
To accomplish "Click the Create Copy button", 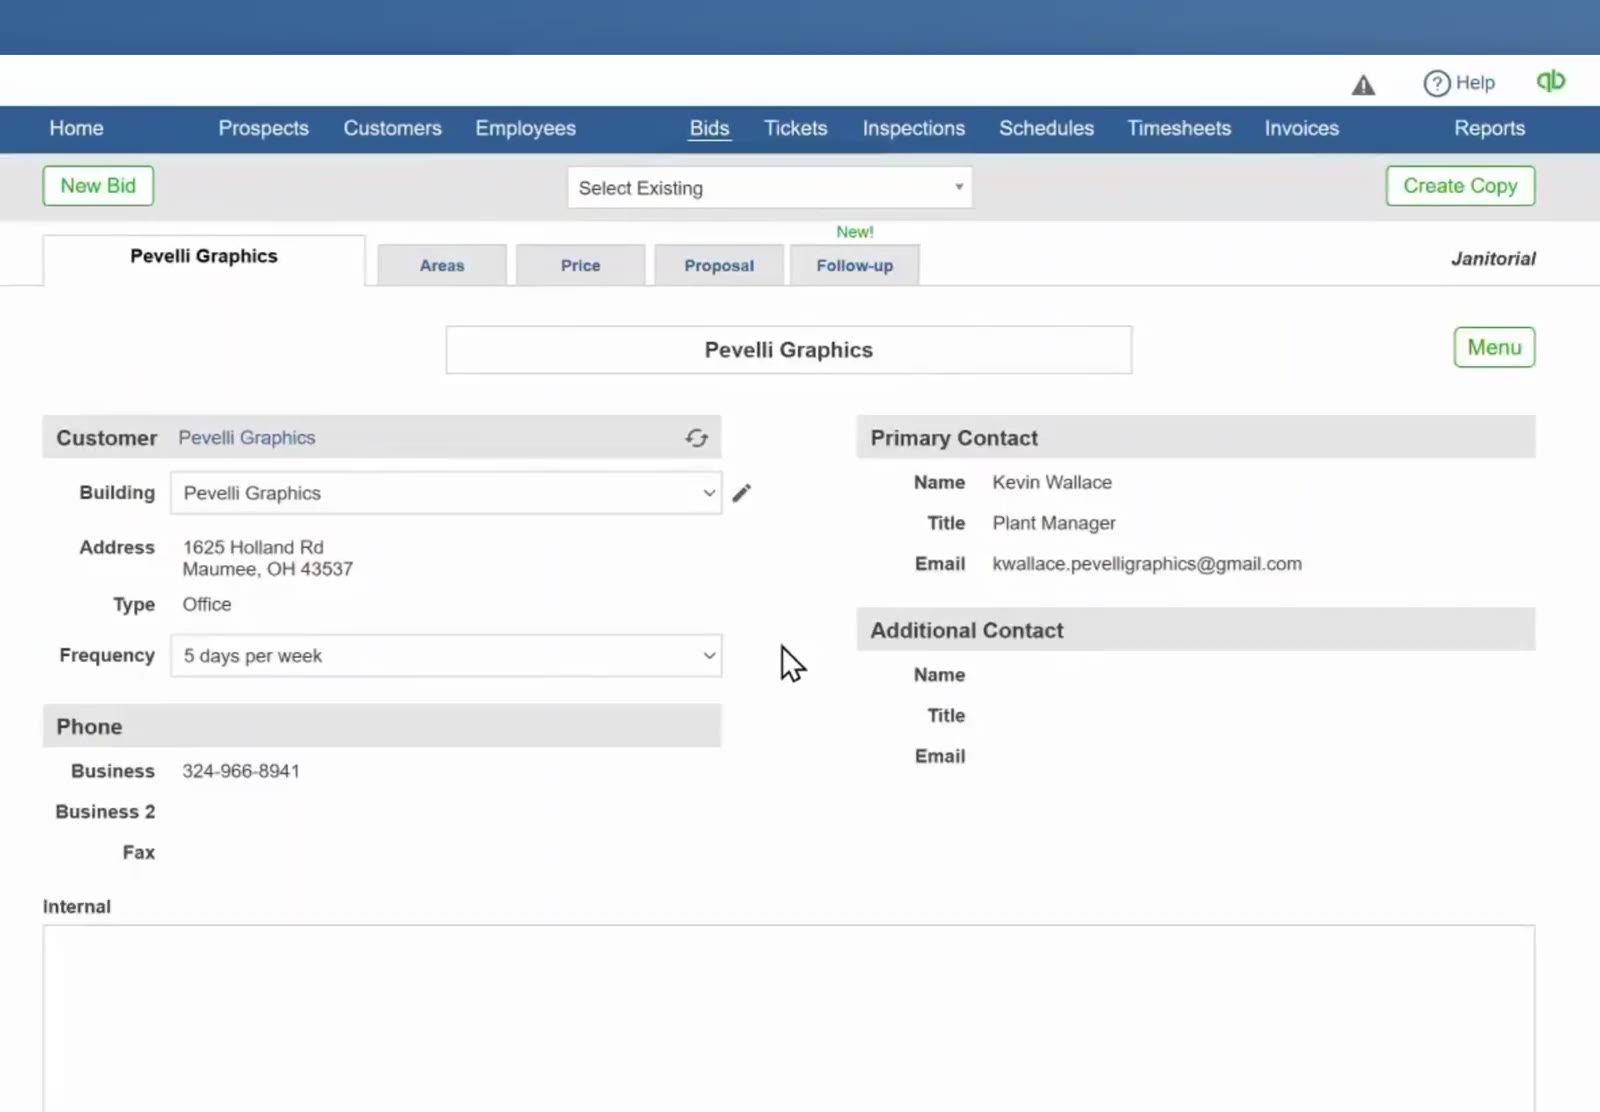I will [1460, 186].
